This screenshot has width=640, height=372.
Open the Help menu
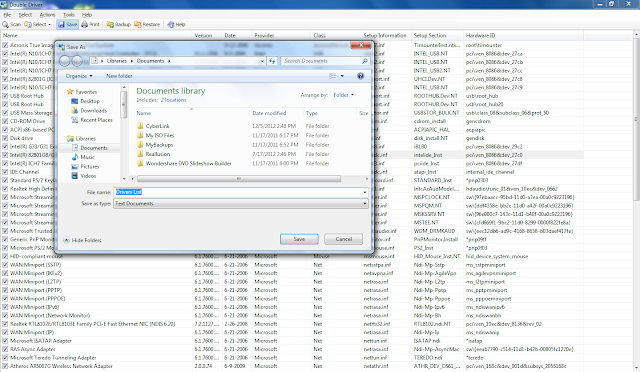click(87, 15)
